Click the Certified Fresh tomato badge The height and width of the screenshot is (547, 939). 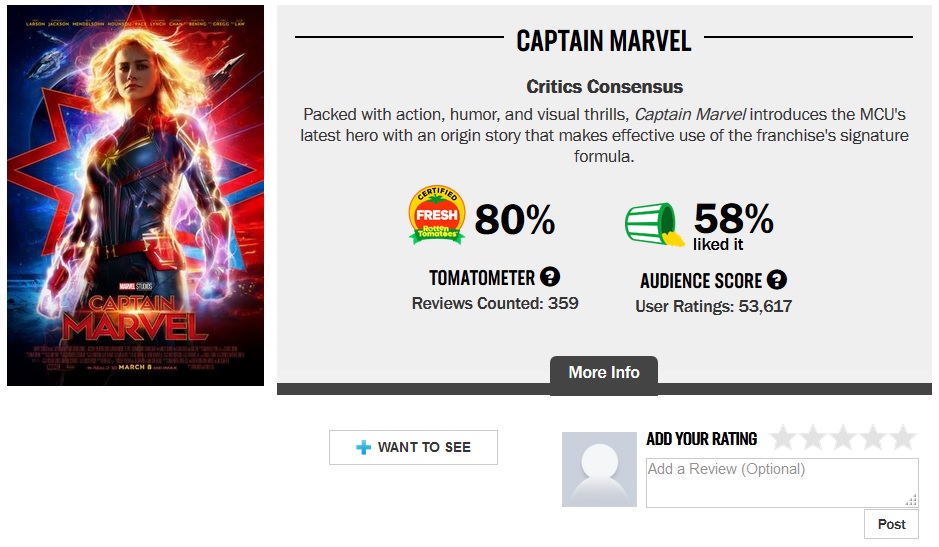437,216
